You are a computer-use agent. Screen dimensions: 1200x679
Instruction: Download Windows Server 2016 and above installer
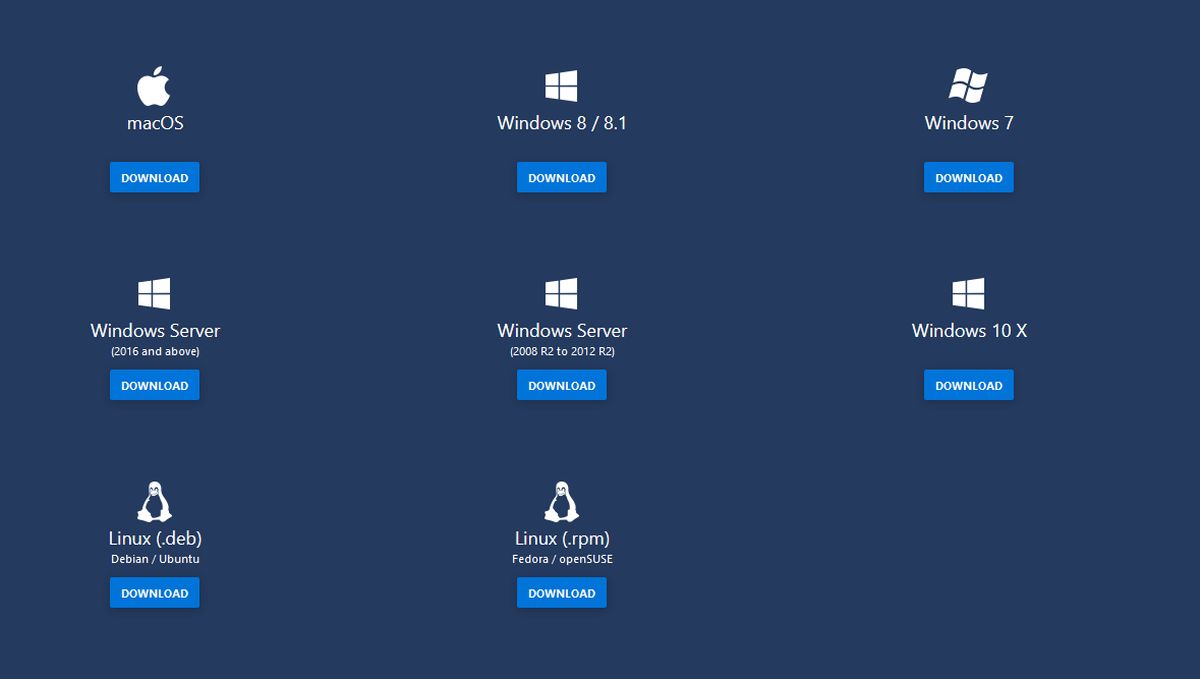pos(155,385)
